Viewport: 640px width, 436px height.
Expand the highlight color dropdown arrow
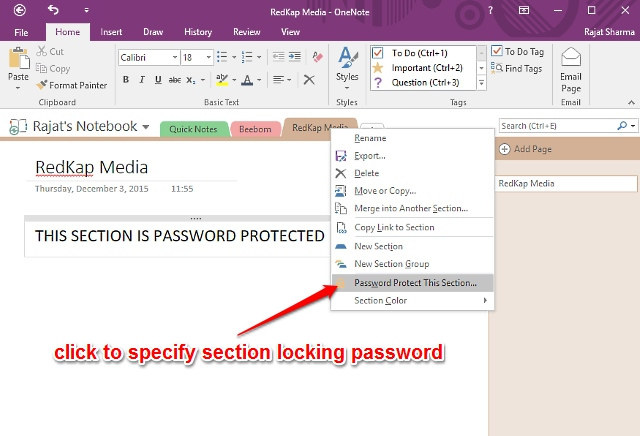point(234,80)
